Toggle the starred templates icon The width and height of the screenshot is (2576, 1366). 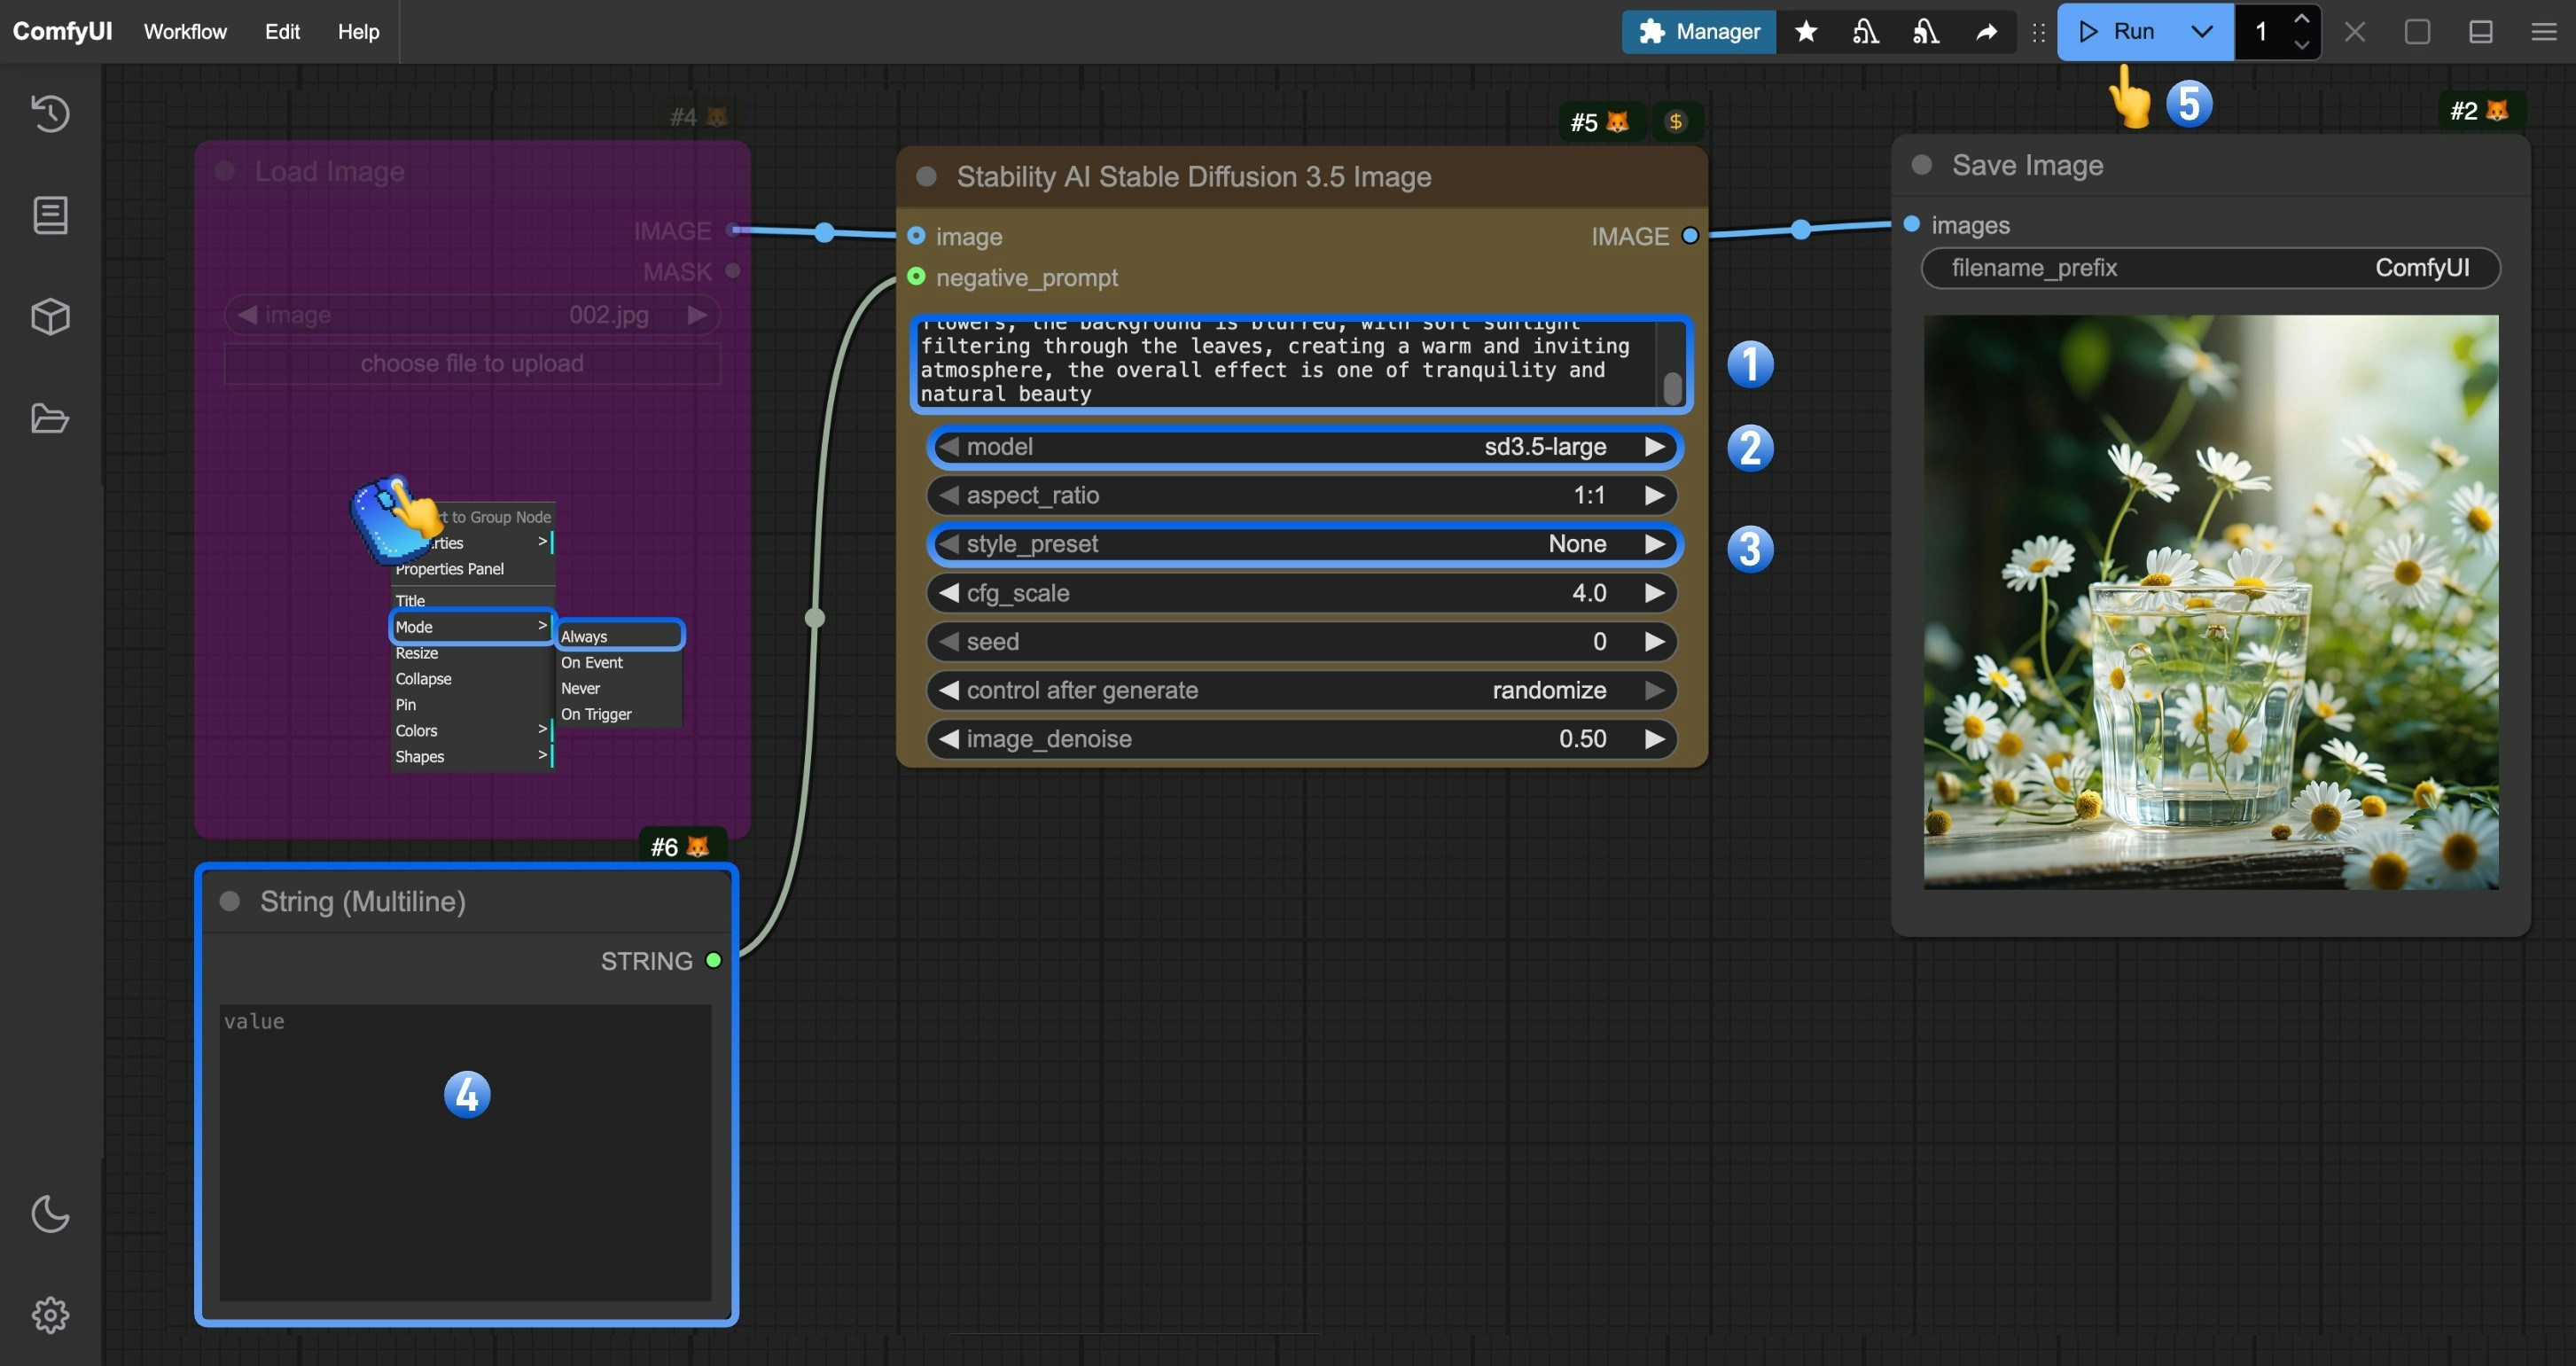[x=1805, y=31]
